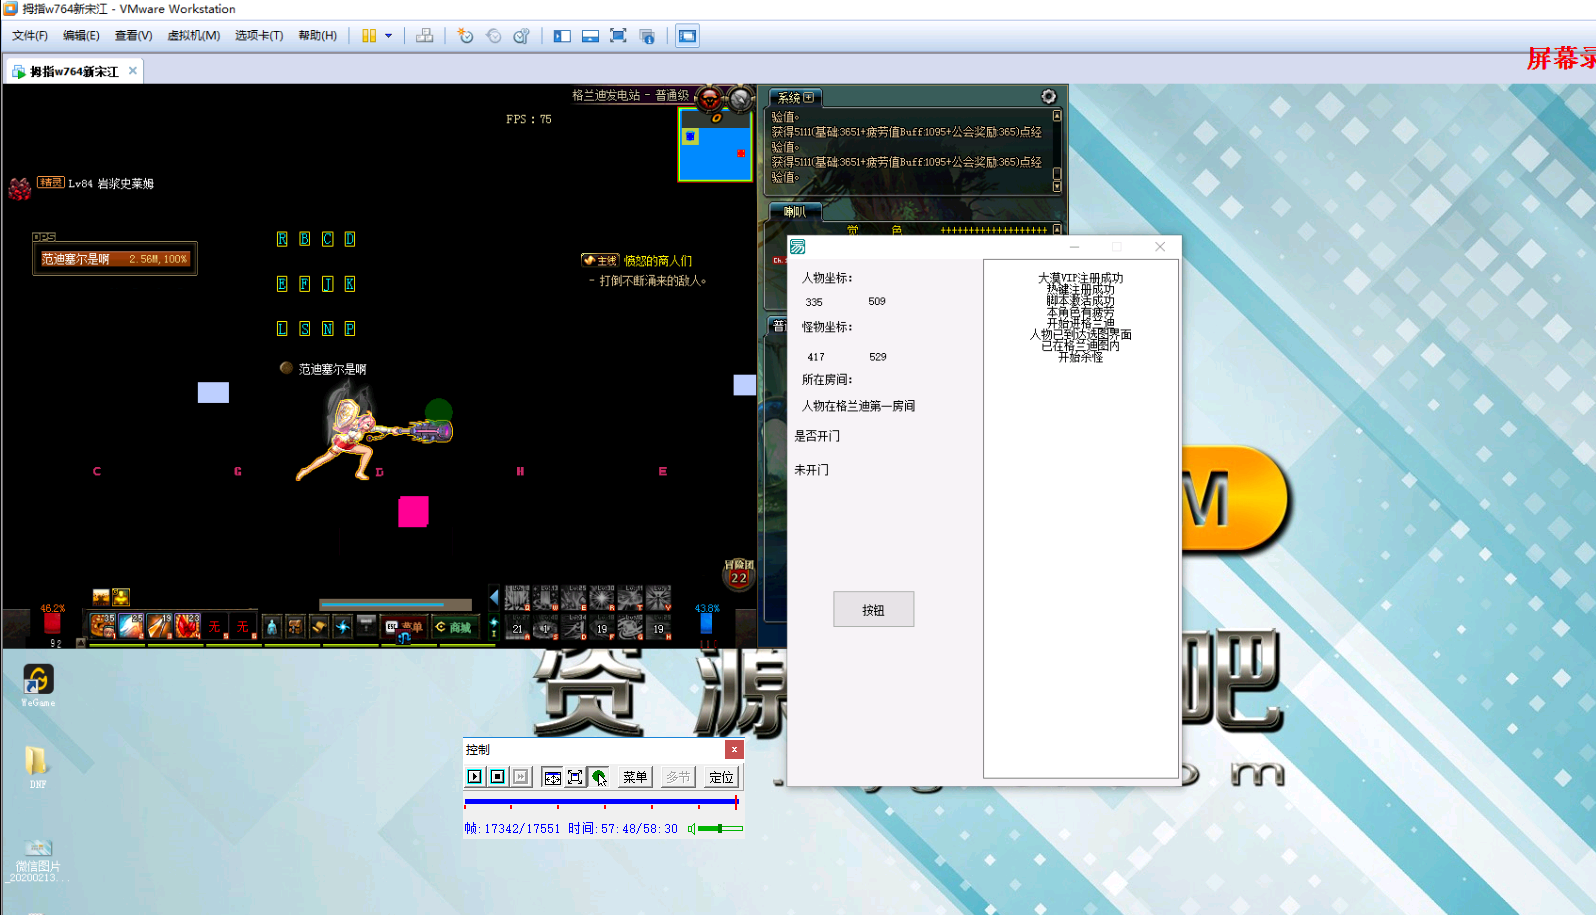
Task: Take a VM snapshot icon
Action: (x=465, y=36)
